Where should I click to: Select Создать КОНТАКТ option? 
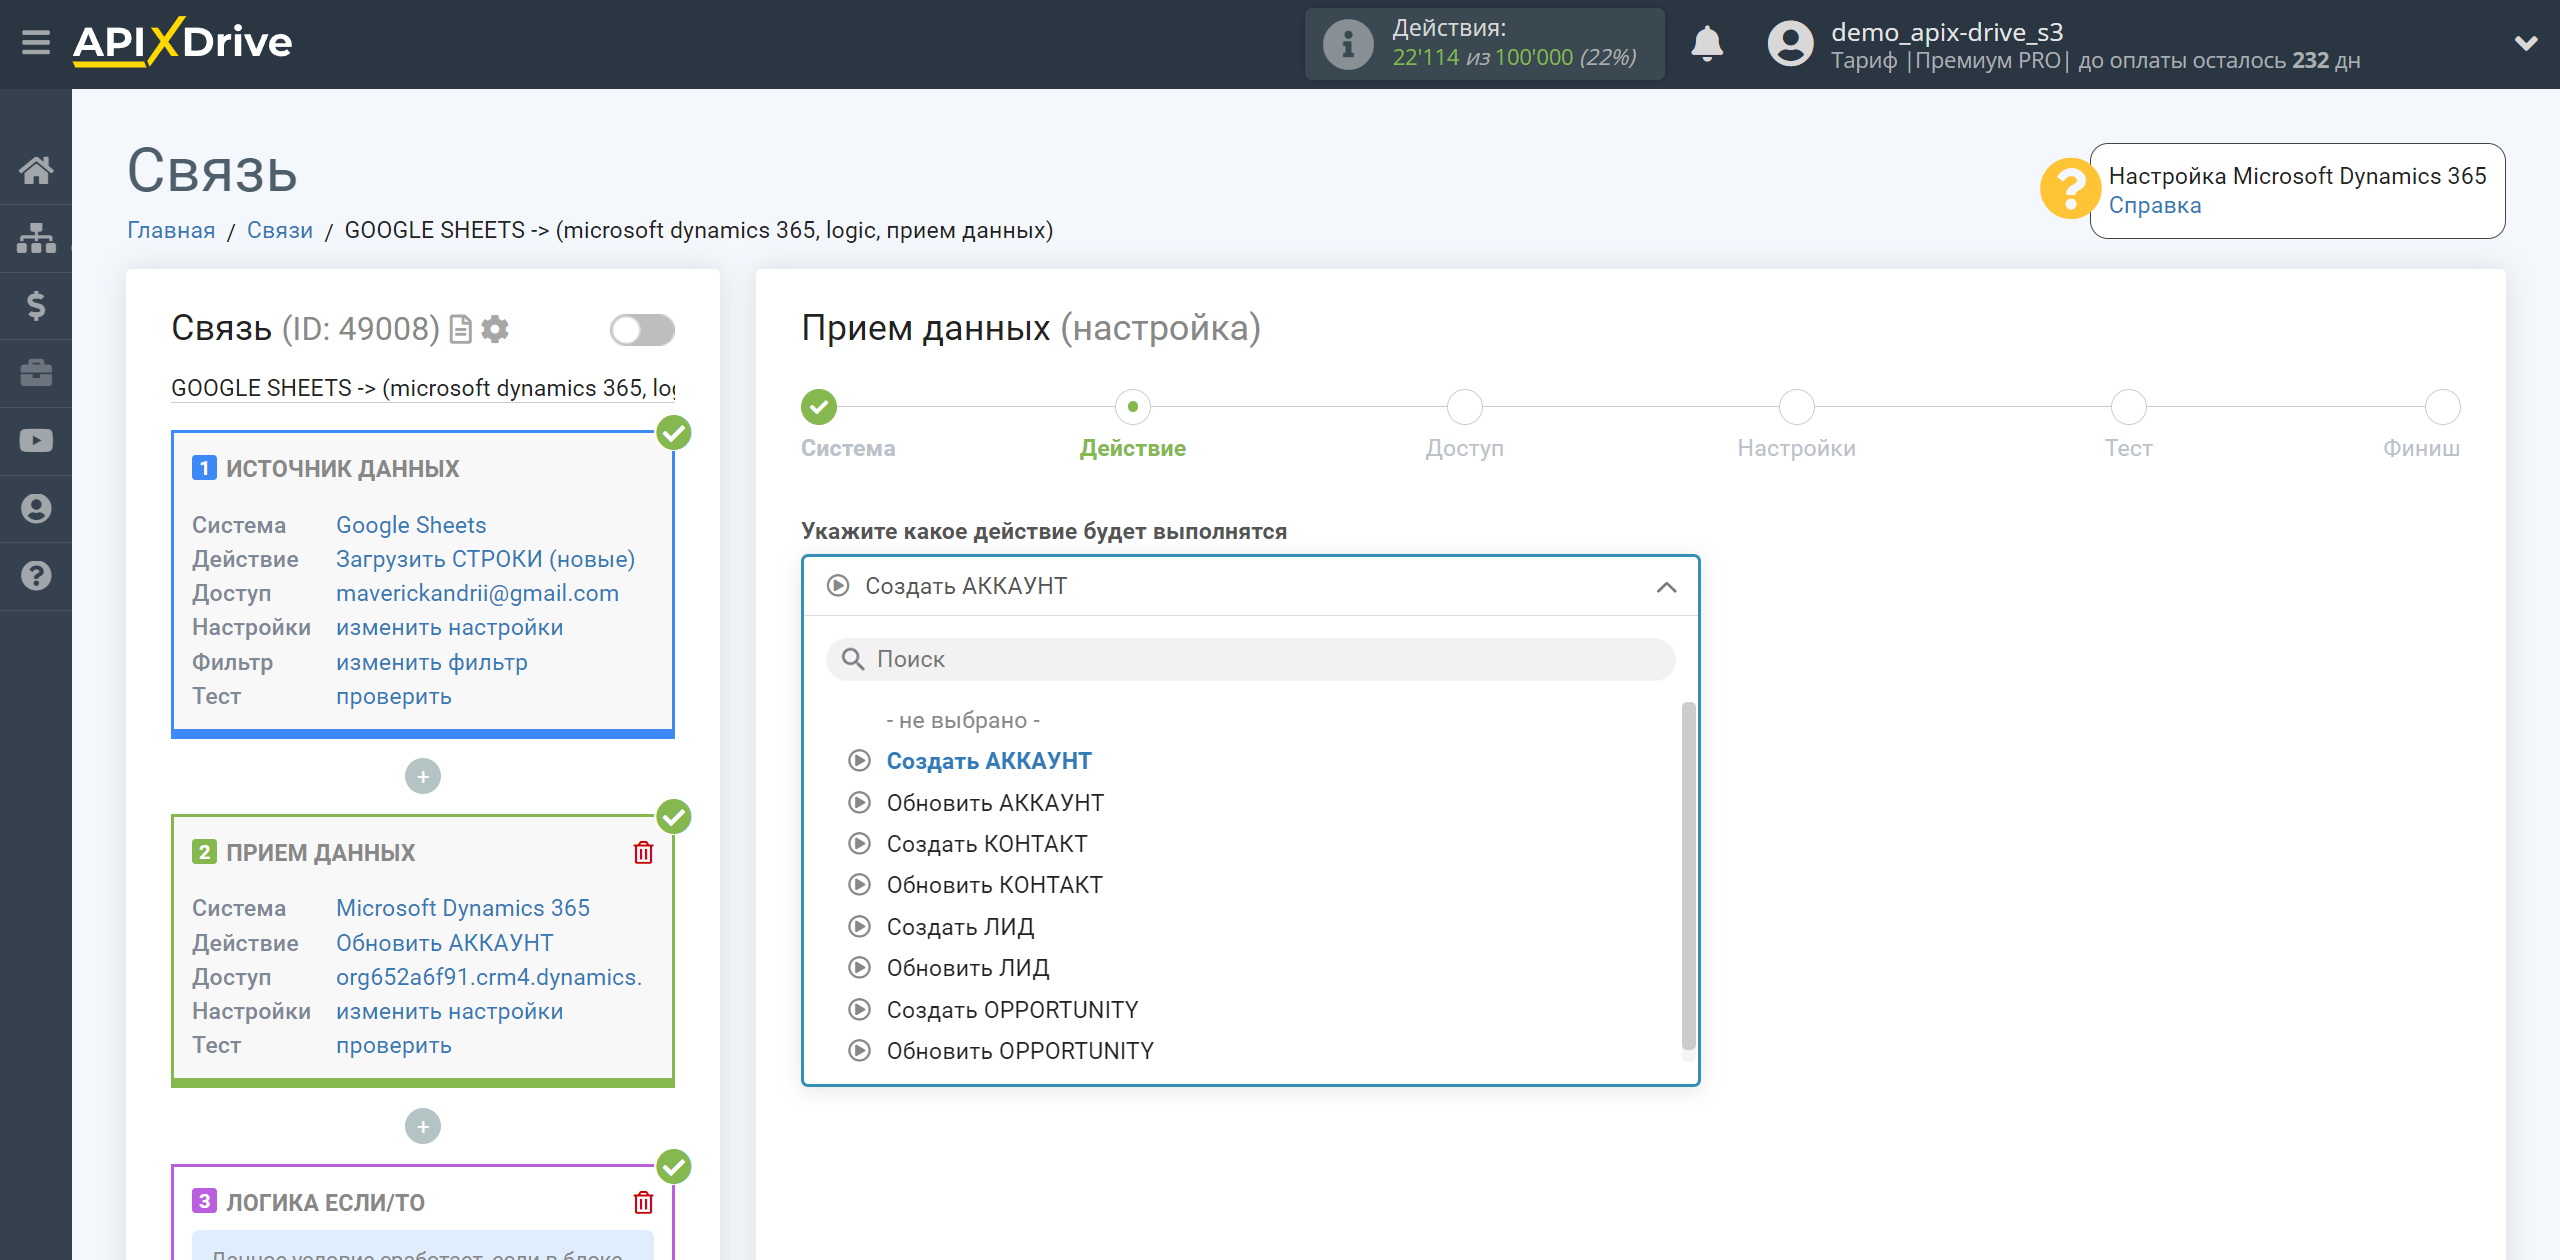tap(987, 844)
